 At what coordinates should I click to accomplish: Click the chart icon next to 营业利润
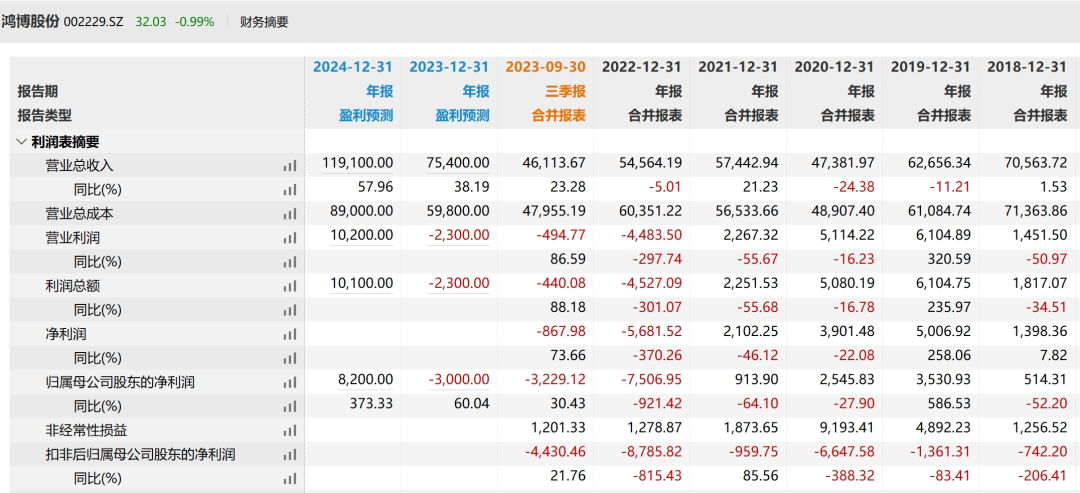pos(290,238)
